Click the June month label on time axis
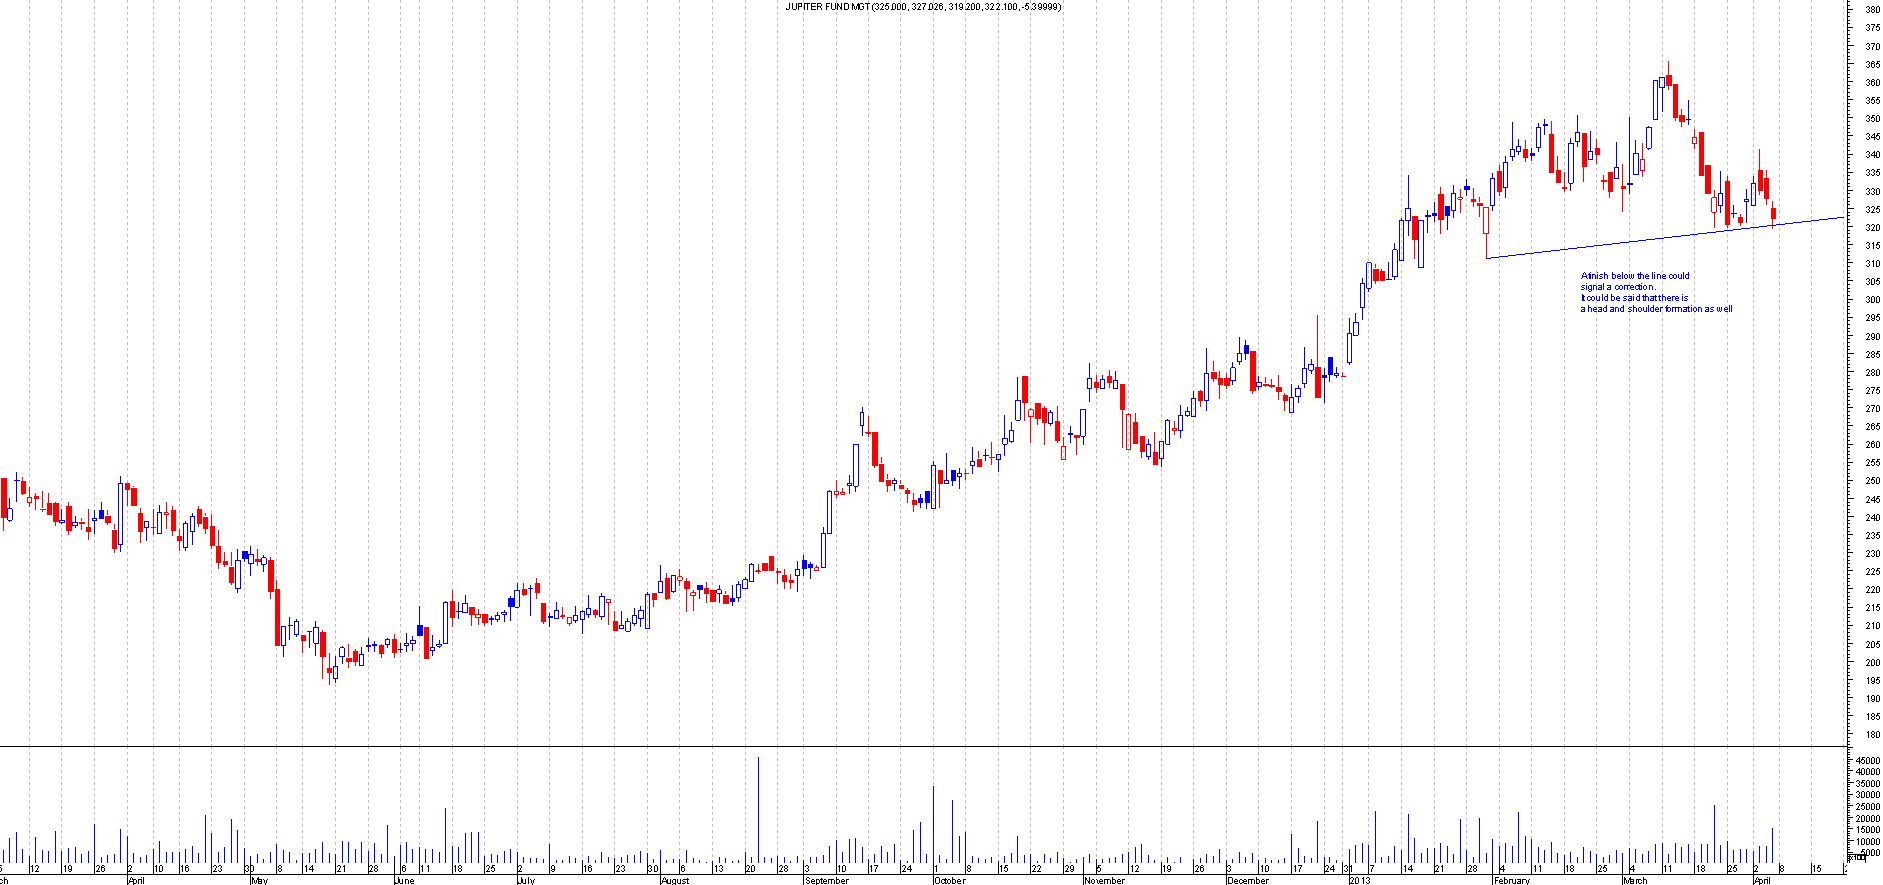Image resolution: width=1883 pixels, height=885 pixels. 403,881
